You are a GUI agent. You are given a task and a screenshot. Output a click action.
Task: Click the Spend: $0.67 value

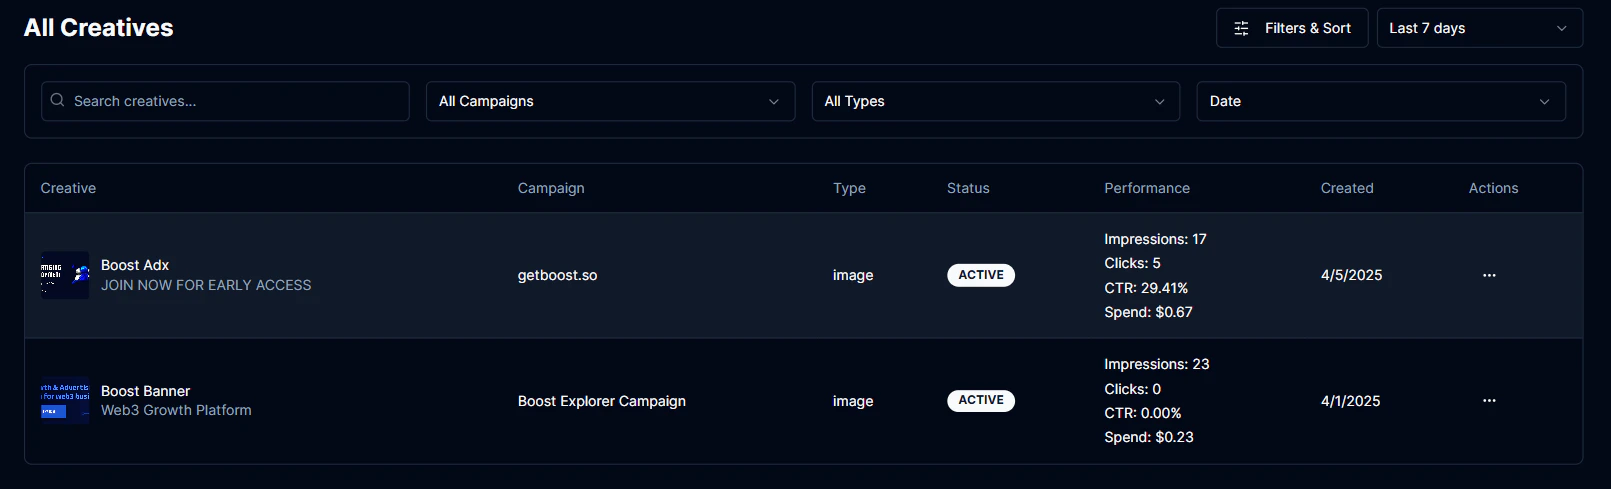[1148, 312]
